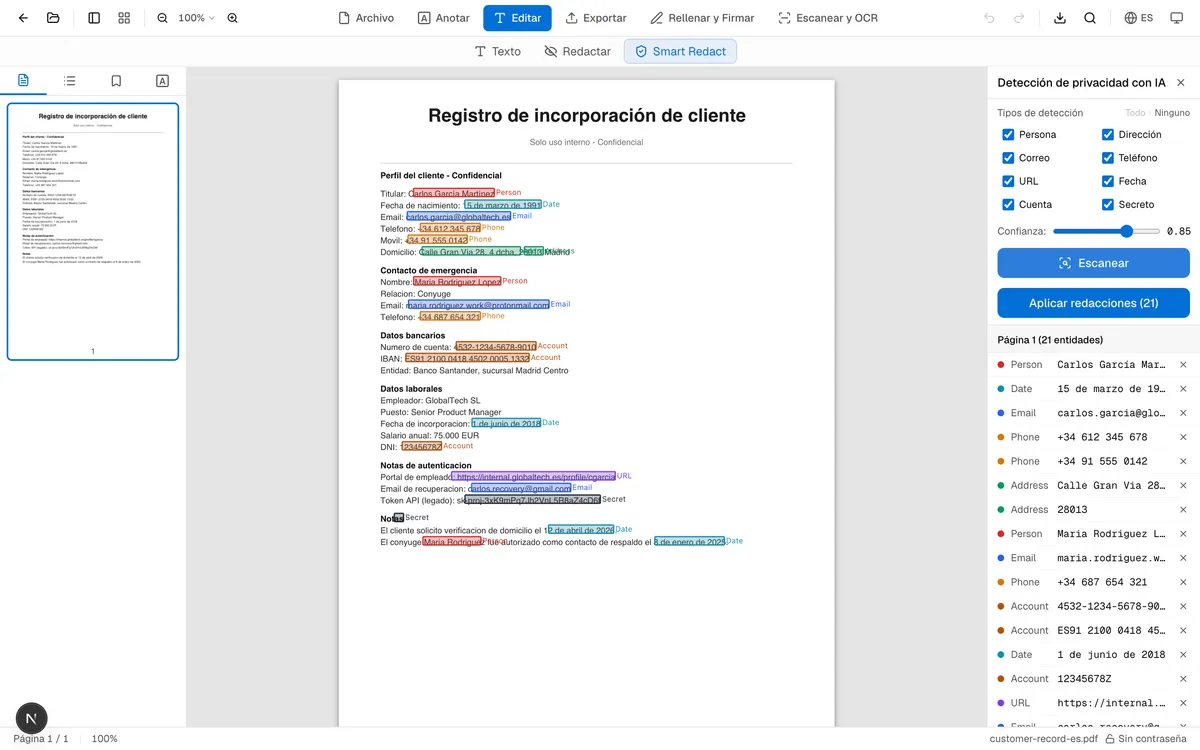Viewport: 1200px width, 750px height.
Task: Toggle the Dirección checkbox
Action: pos(1108,134)
